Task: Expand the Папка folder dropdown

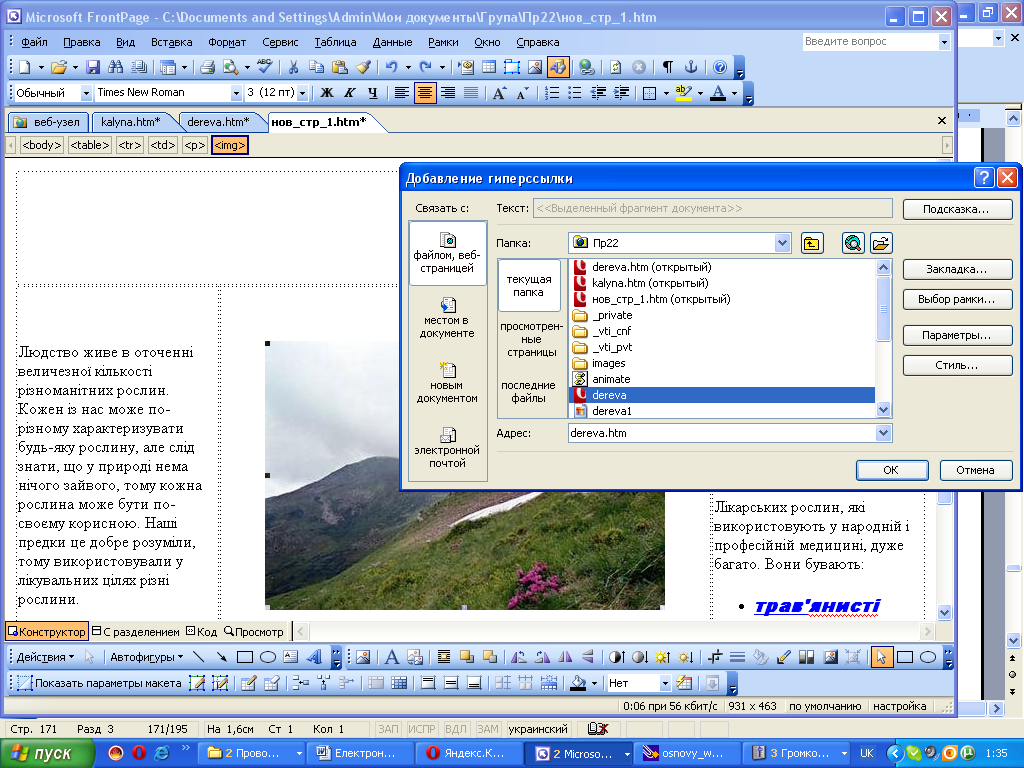Action: coord(782,243)
